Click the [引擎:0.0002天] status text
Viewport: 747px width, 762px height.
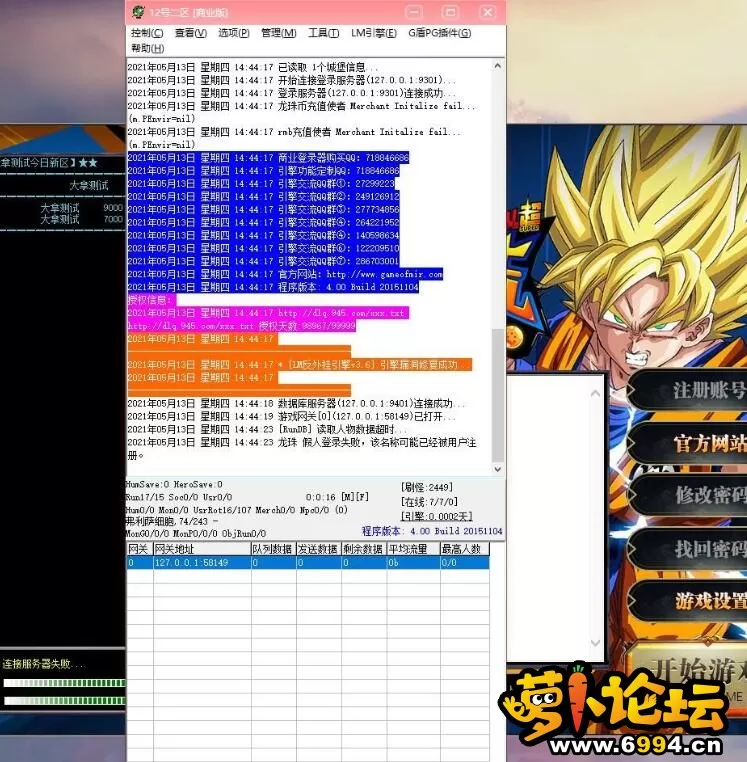pos(436,516)
